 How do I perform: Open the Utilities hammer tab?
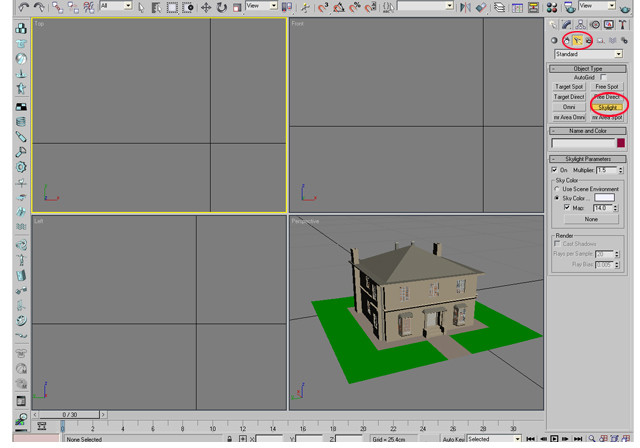click(622, 24)
